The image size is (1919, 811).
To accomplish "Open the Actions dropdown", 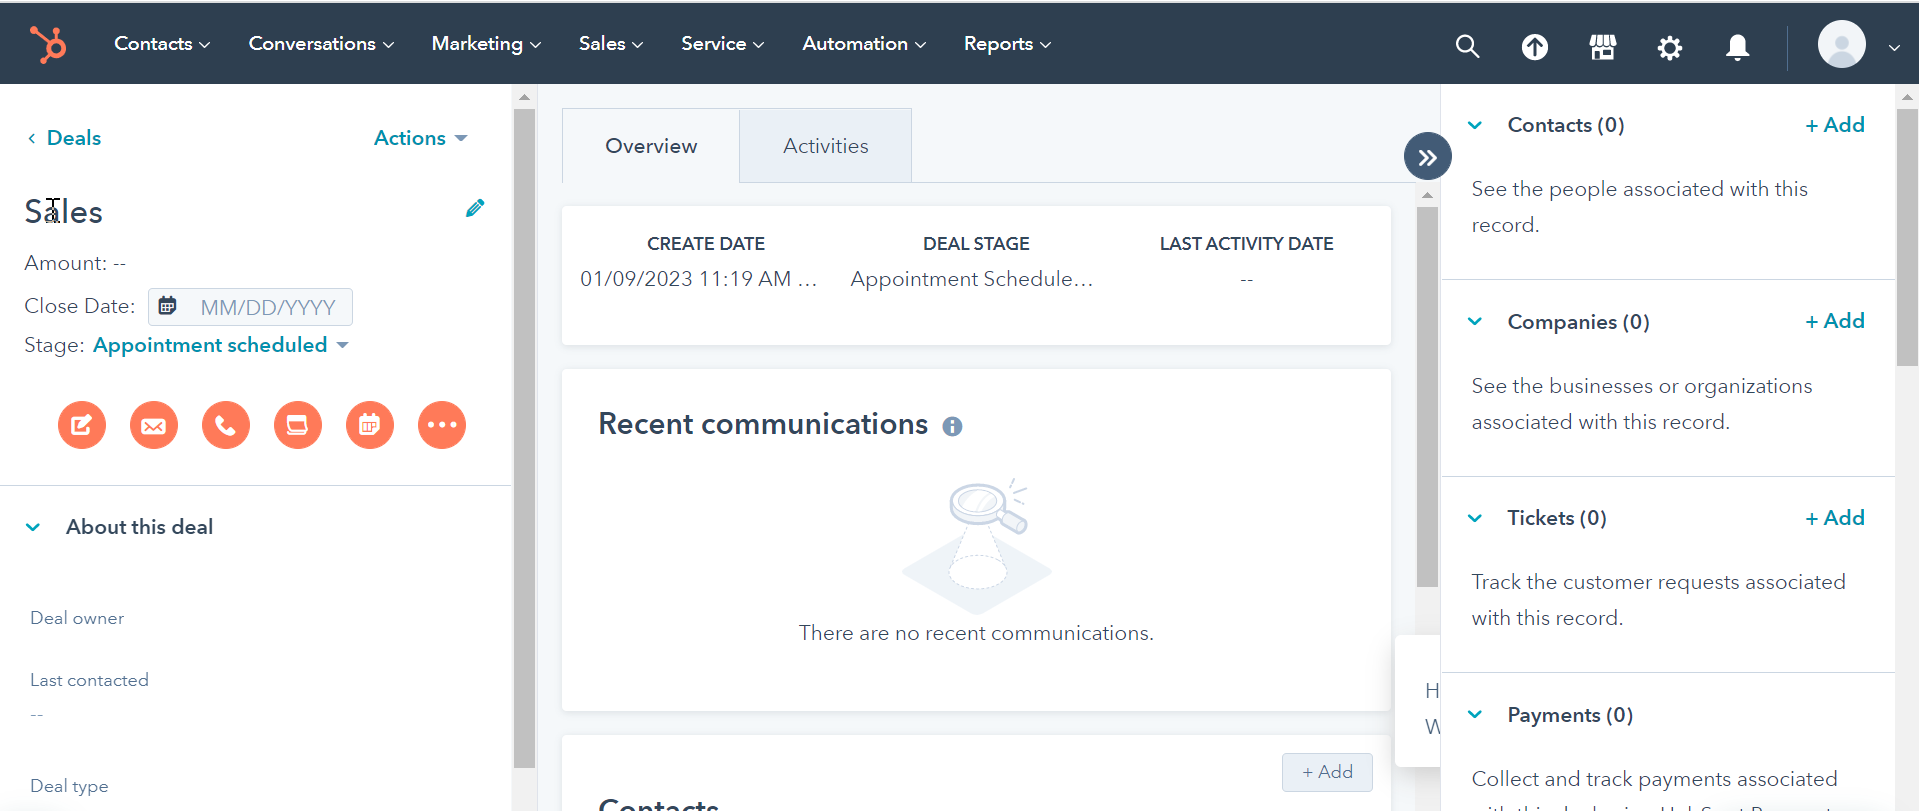I will point(420,138).
